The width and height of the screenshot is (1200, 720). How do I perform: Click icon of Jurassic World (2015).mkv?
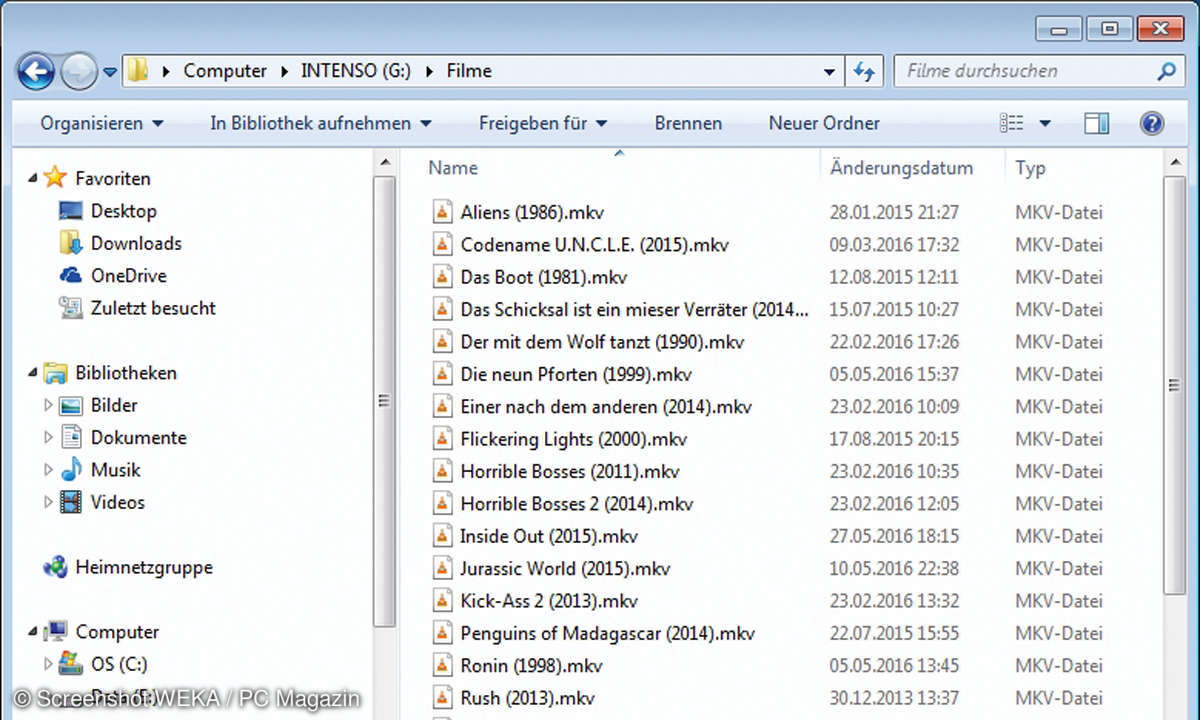(443, 568)
